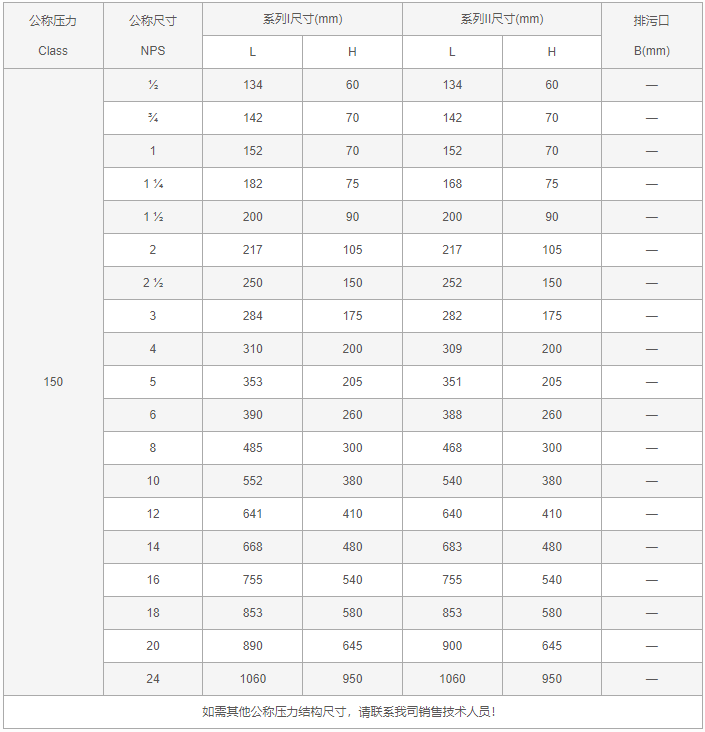Select the cell showing 309
This screenshot has height=732, width=705.
[453, 349]
